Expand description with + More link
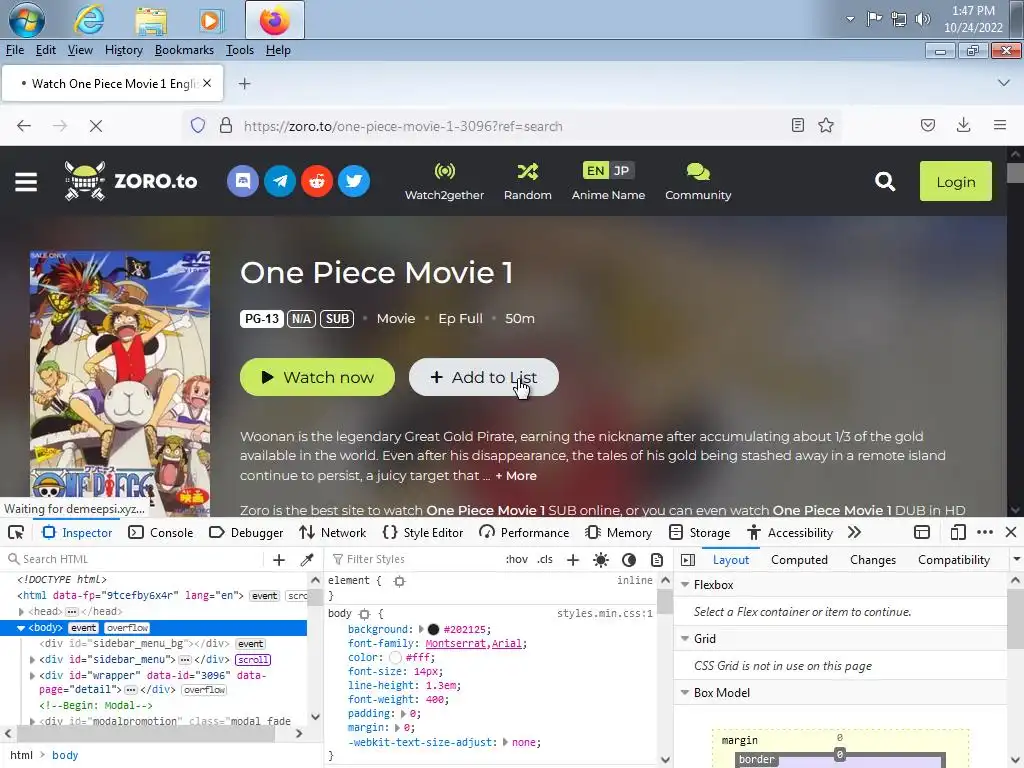Screen dimensions: 1024x768 coord(516,476)
